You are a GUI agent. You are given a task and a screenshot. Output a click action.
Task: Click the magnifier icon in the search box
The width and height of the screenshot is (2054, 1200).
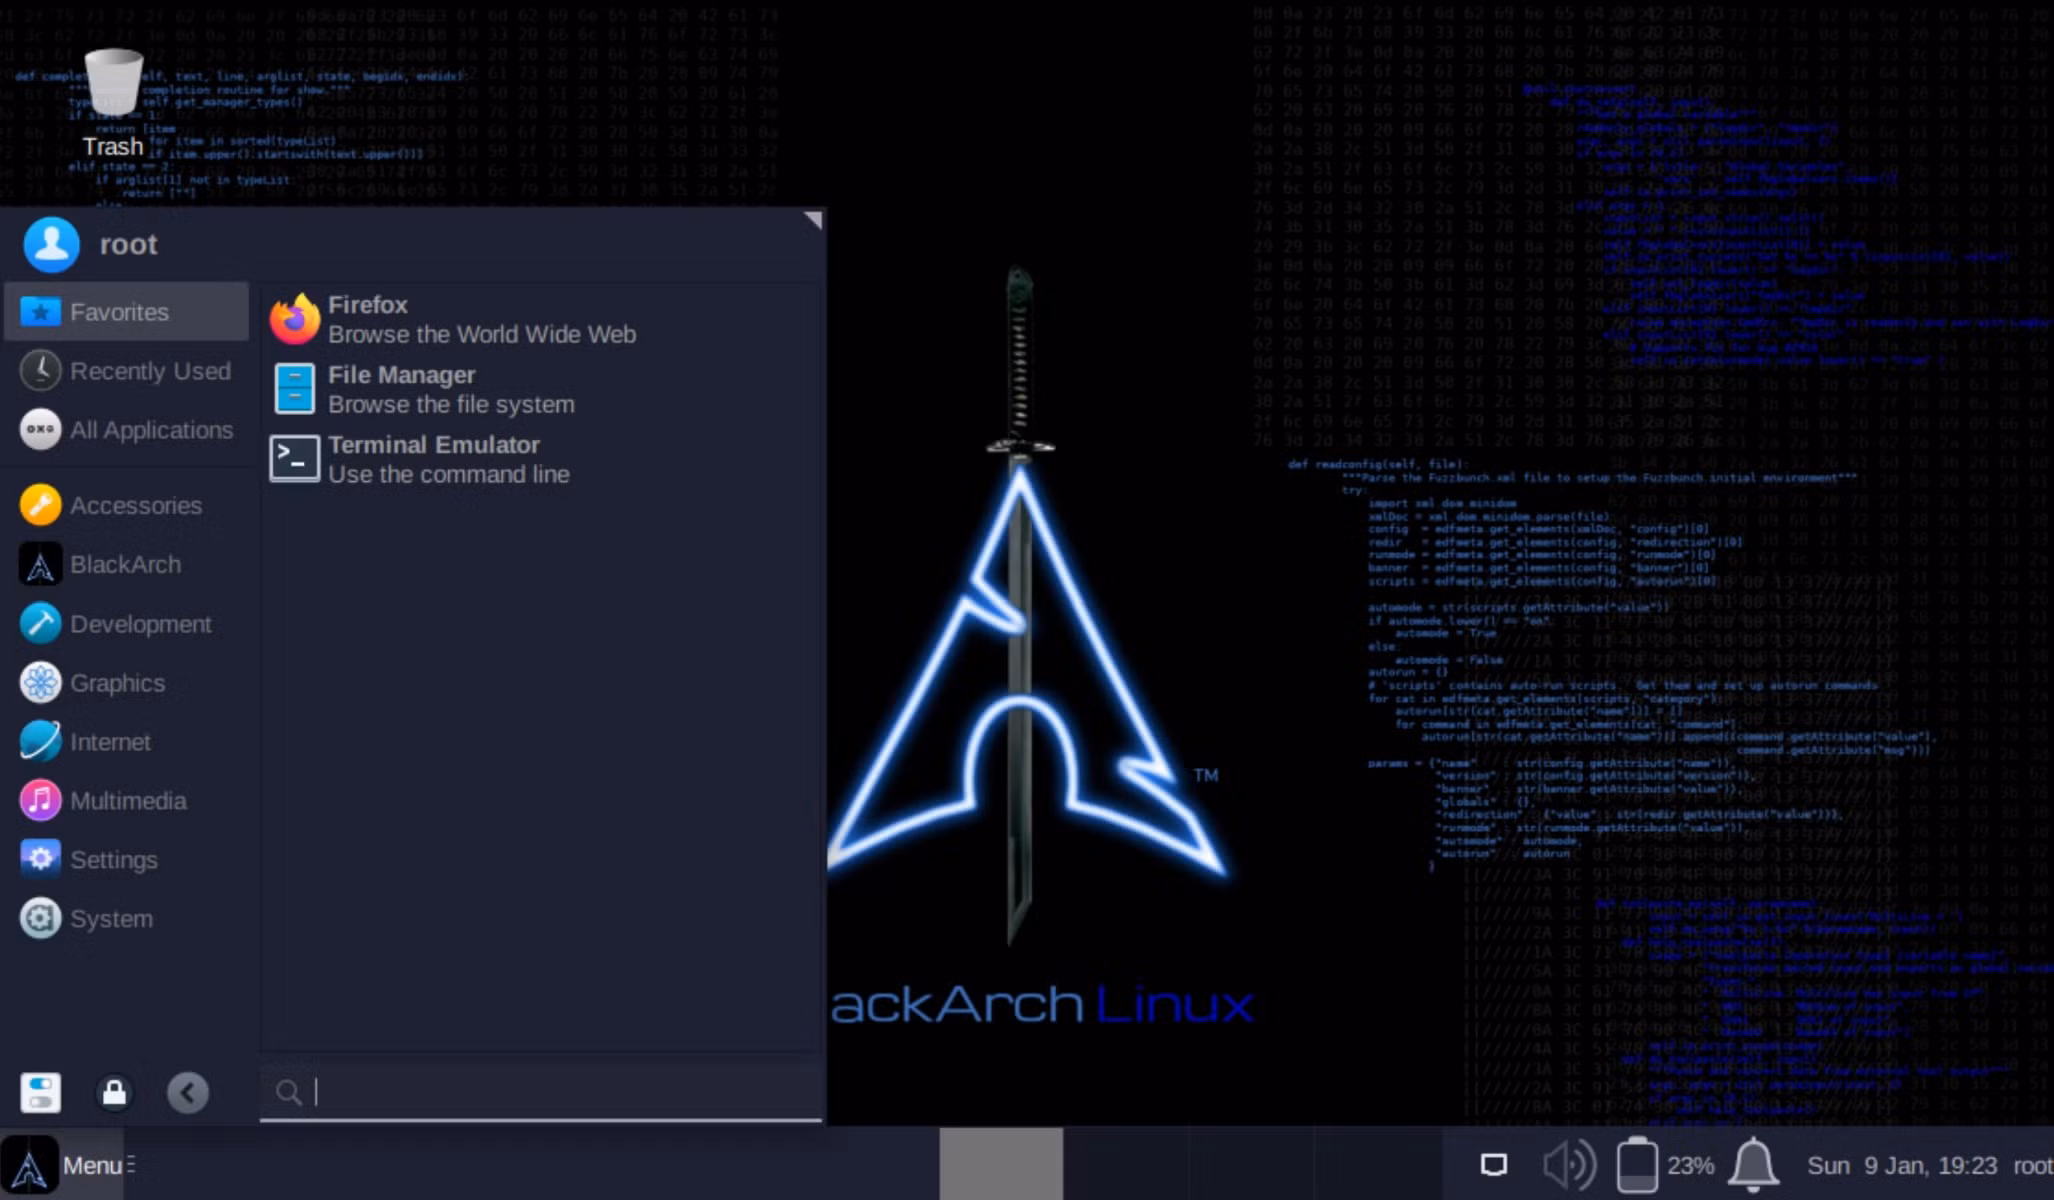click(288, 1093)
